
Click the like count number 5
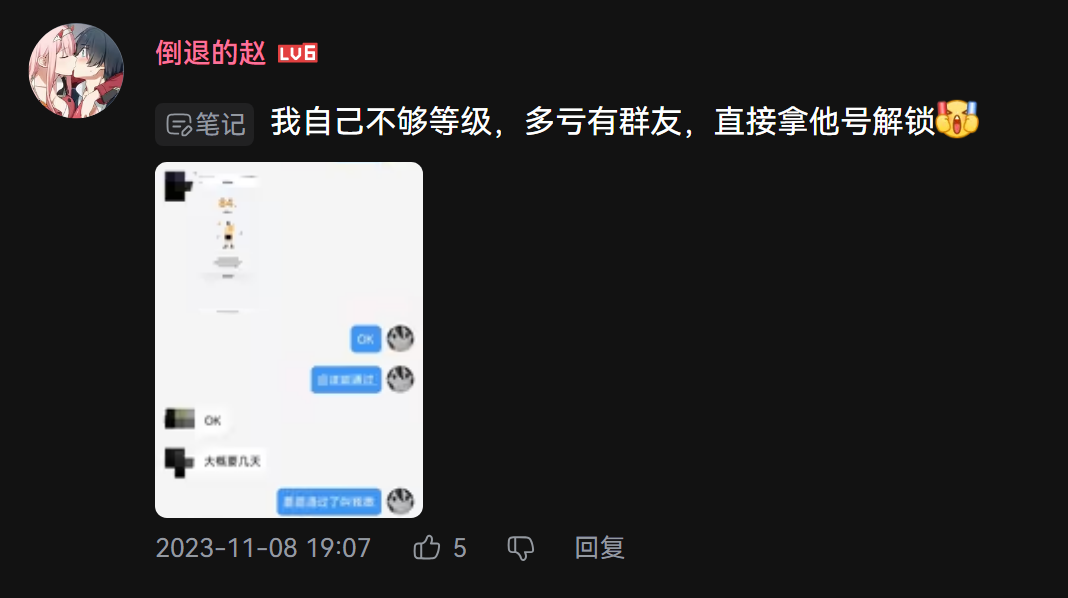(x=460, y=548)
